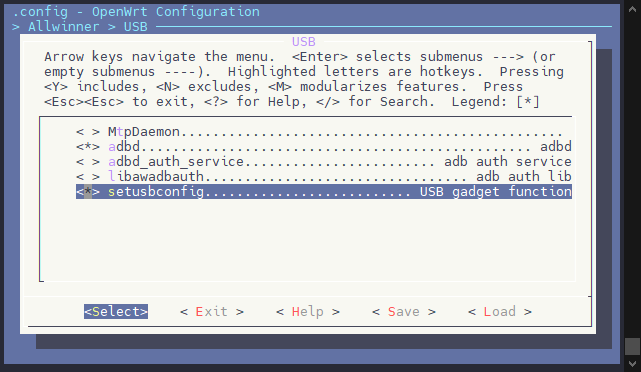
Task: Click the Exit button
Action: 212,311
